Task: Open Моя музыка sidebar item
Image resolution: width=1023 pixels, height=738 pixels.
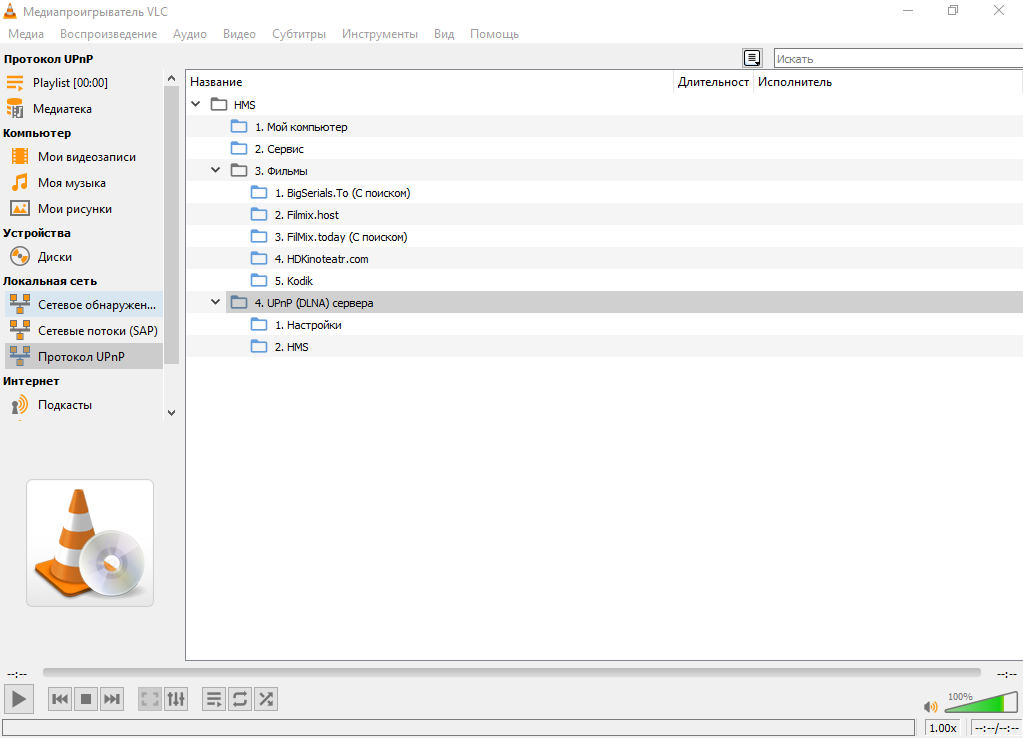Action: pyautogui.click(x=84, y=183)
